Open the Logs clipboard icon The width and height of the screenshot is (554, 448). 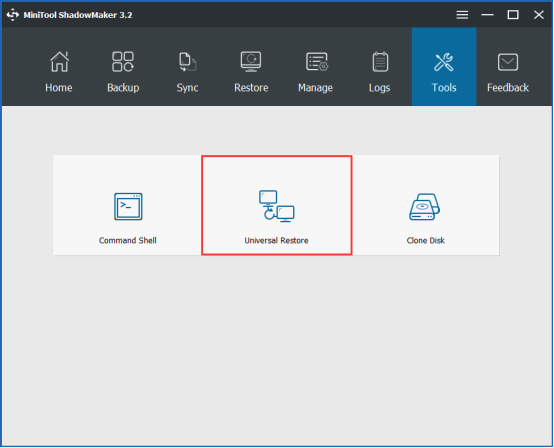click(380, 62)
